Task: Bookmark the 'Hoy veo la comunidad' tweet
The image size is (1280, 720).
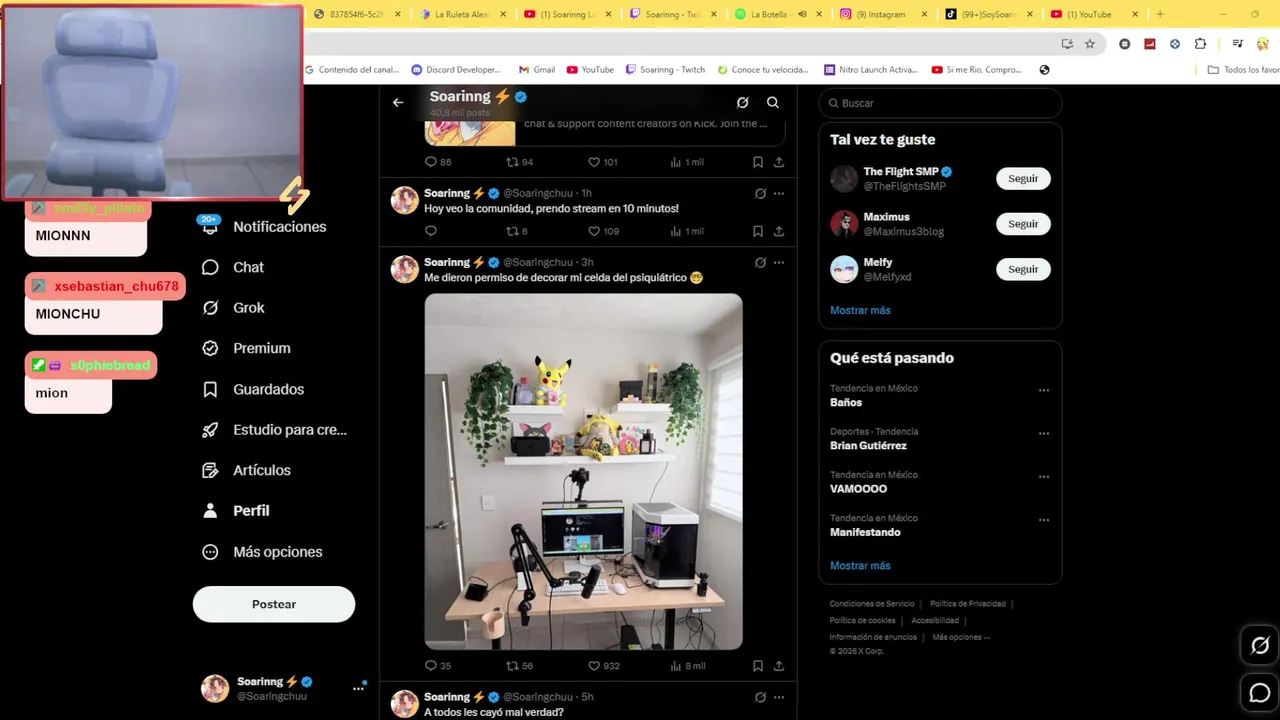Action: point(758,231)
